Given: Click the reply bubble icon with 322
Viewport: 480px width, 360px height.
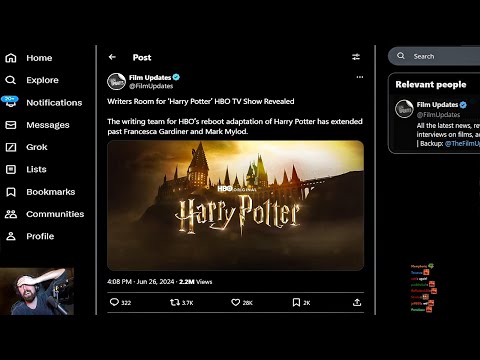Looking at the screenshot, I should click(114, 302).
